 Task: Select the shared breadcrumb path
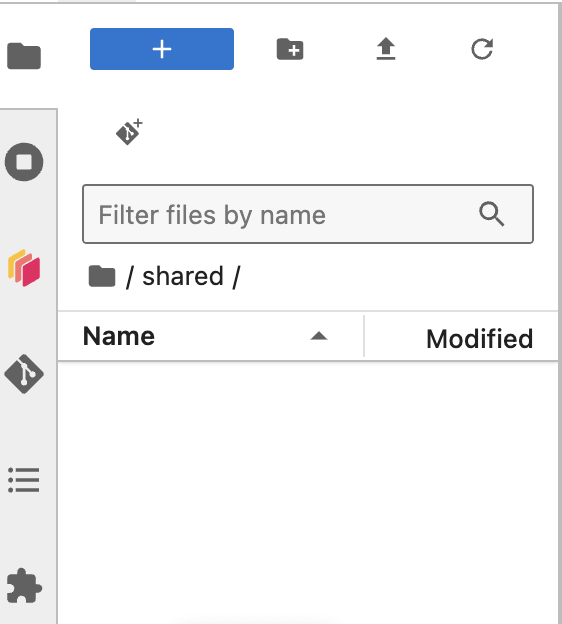[x=183, y=276]
